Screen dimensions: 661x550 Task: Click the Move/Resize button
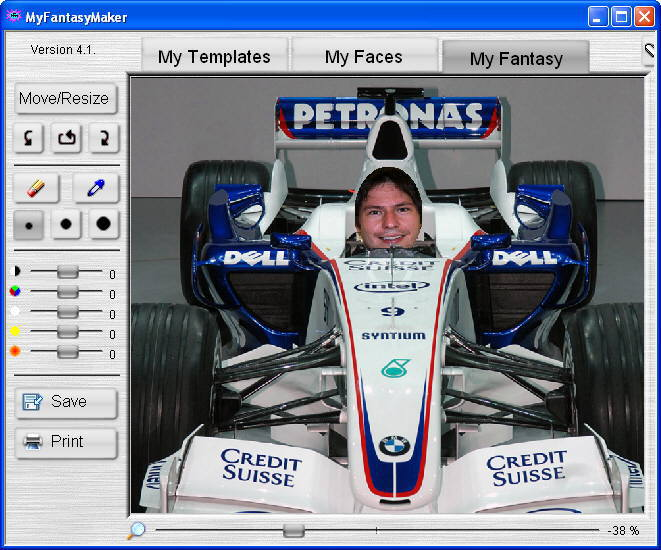tap(65, 98)
